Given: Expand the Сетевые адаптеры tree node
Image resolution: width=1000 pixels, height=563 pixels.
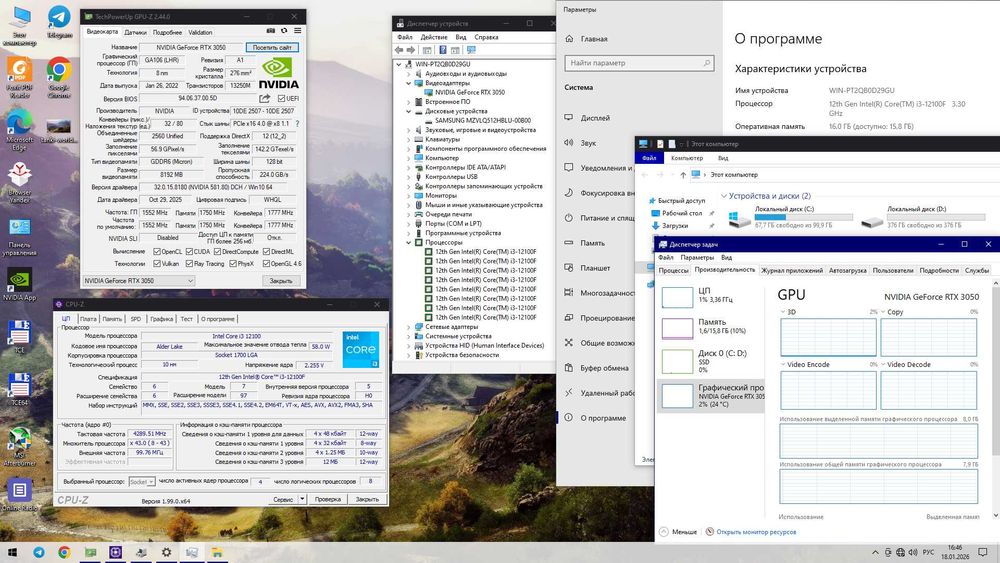Looking at the screenshot, I should point(409,326).
